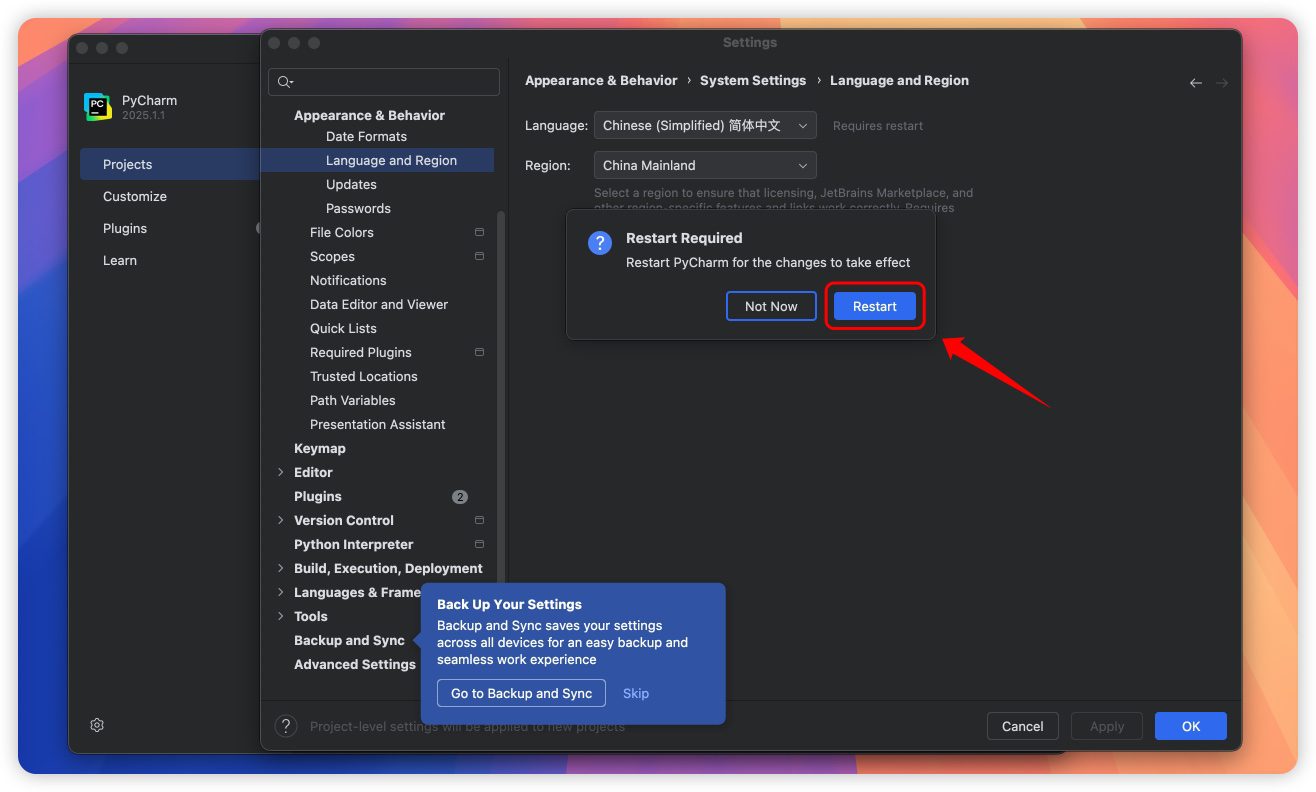Click project-level marker icon beside Version Control
Viewport: 1316px width, 792px height.
click(479, 521)
